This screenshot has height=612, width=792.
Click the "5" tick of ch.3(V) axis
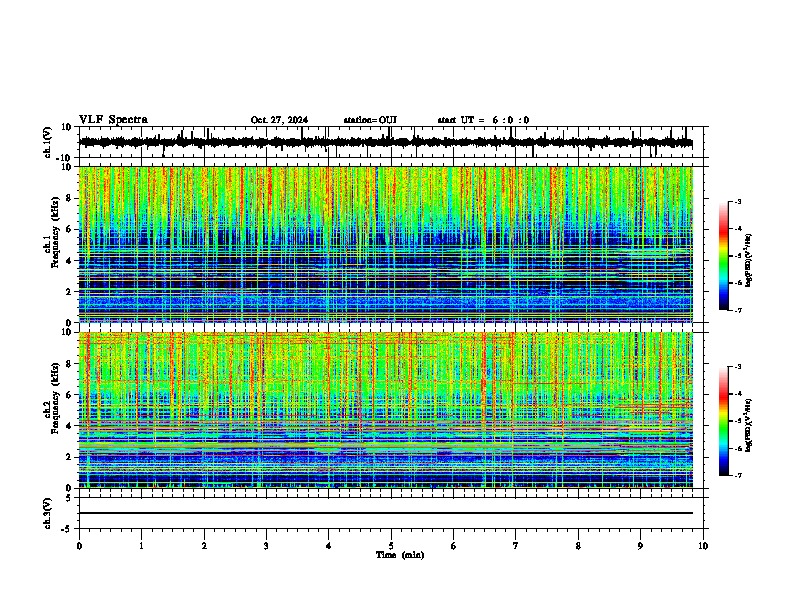(69, 497)
